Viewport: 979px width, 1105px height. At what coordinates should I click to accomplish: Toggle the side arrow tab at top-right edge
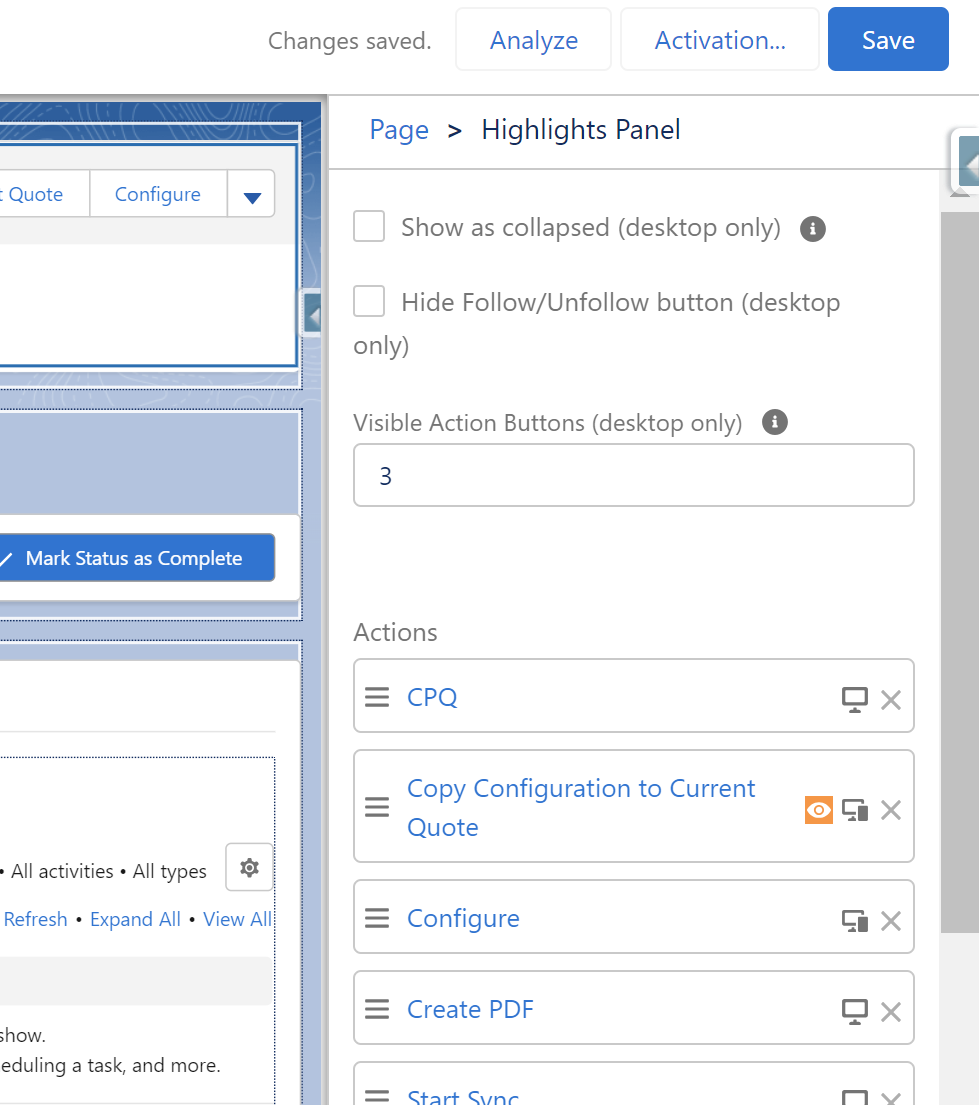[x=968, y=162]
